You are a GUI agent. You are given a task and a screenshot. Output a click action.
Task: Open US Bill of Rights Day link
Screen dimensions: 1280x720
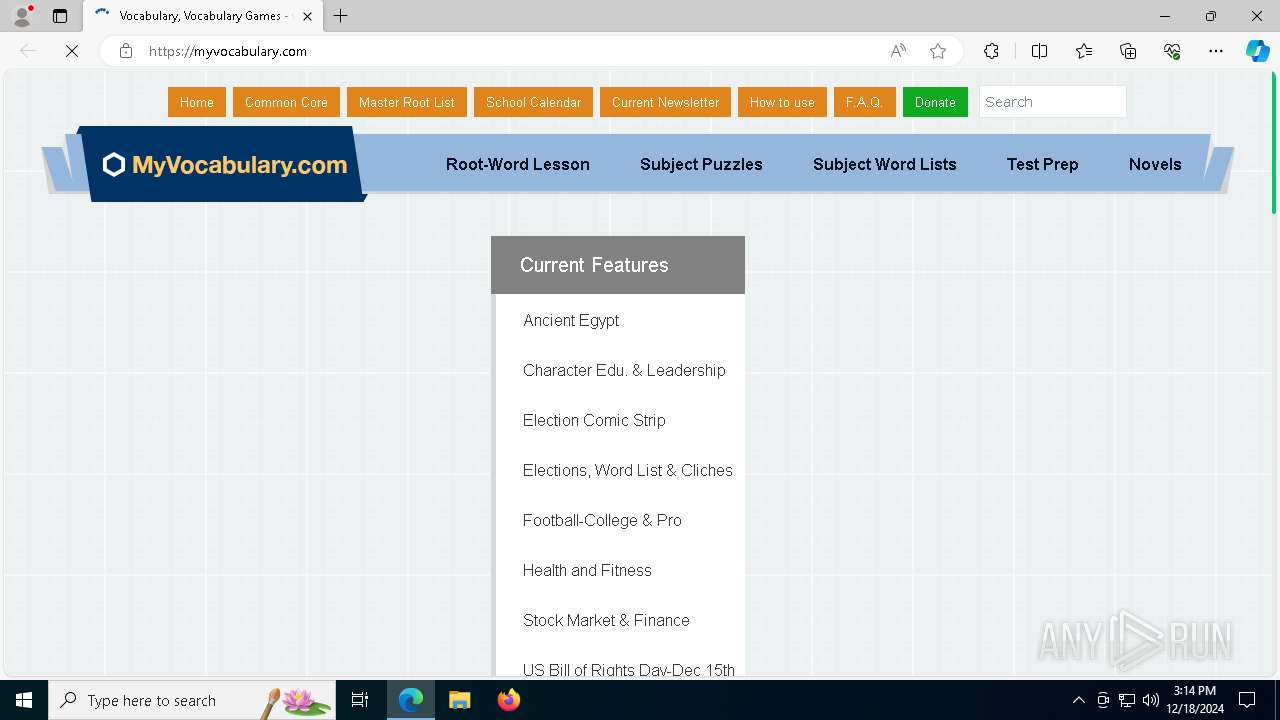point(629,669)
